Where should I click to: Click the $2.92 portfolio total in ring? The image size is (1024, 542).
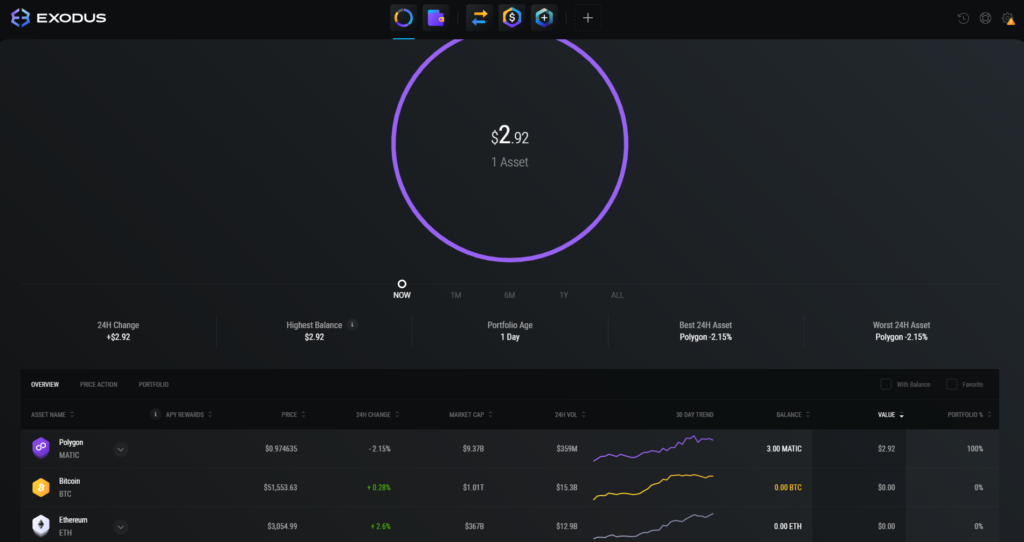click(510, 136)
